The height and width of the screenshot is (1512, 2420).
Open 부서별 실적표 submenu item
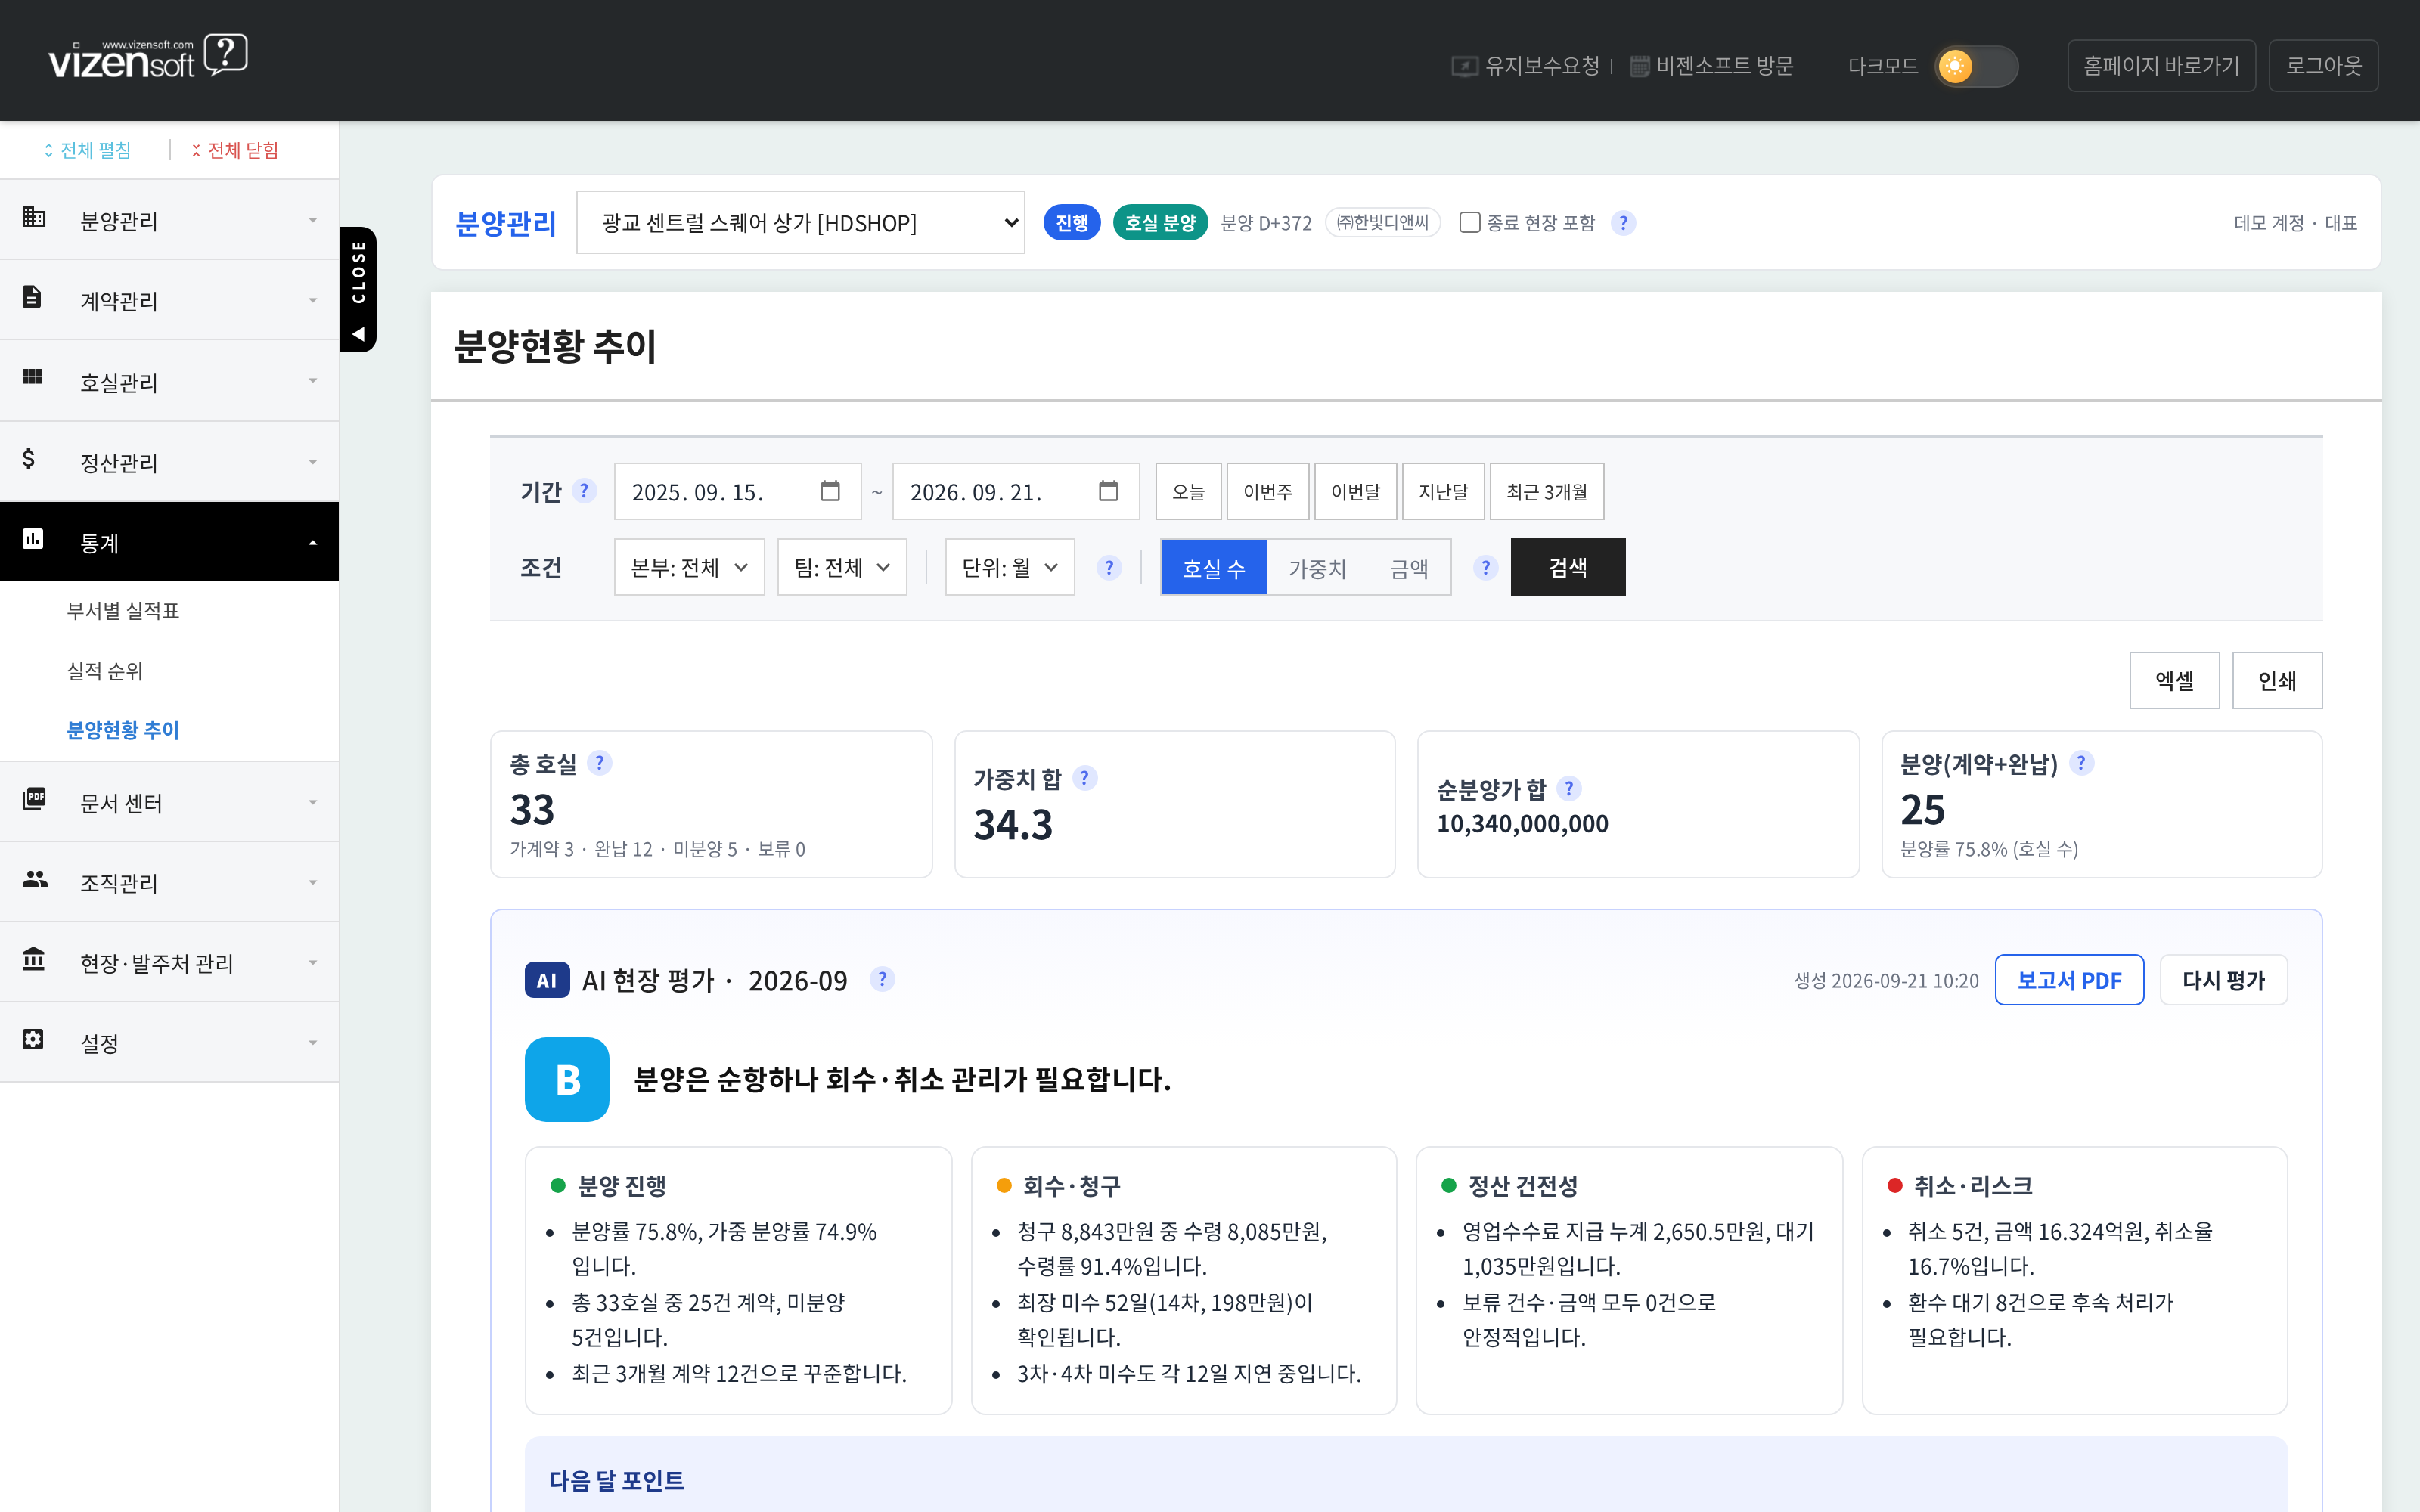point(123,610)
